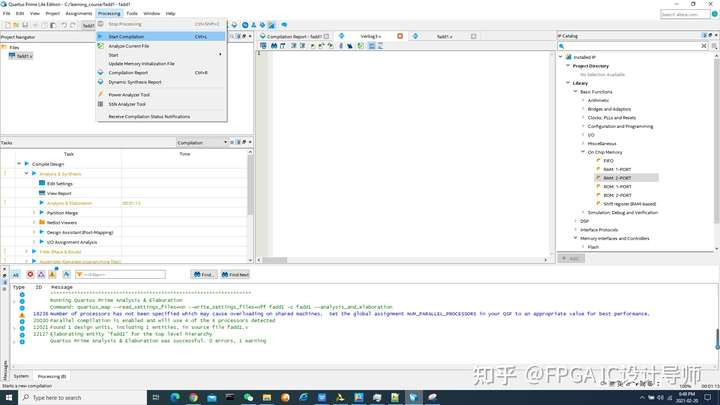Viewport: 720px width, 405px height.
Task: Click the Analyze Current File icon
Action: [x=101, y=46]
